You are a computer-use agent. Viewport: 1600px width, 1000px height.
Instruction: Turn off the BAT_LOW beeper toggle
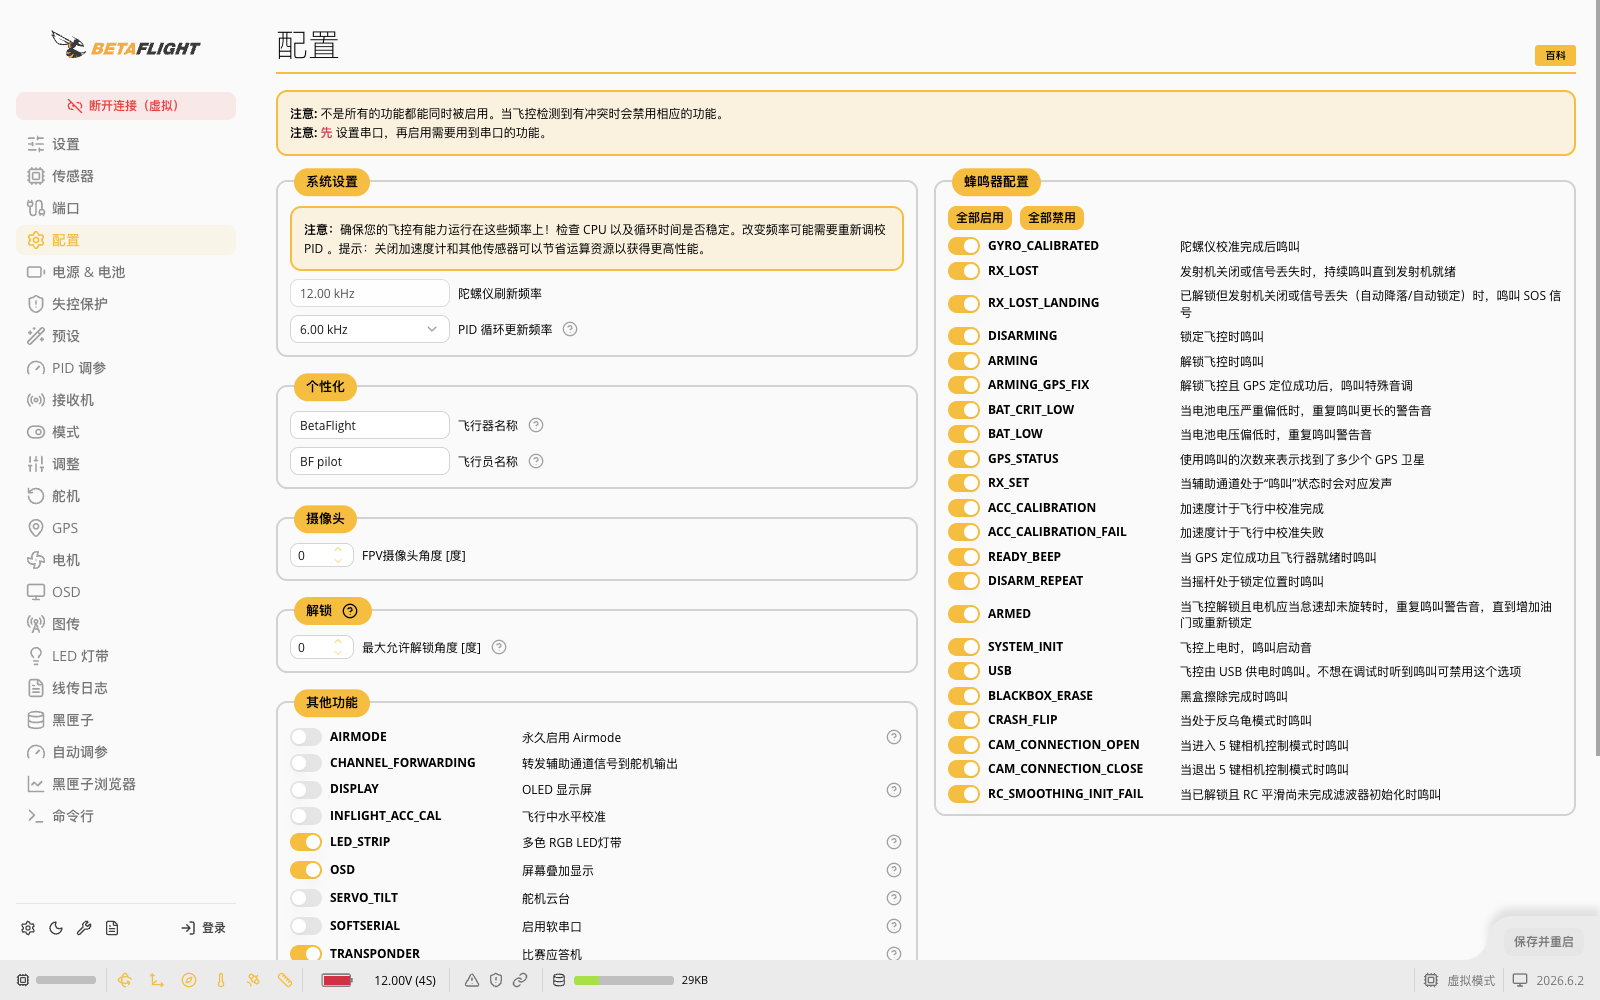964,434
